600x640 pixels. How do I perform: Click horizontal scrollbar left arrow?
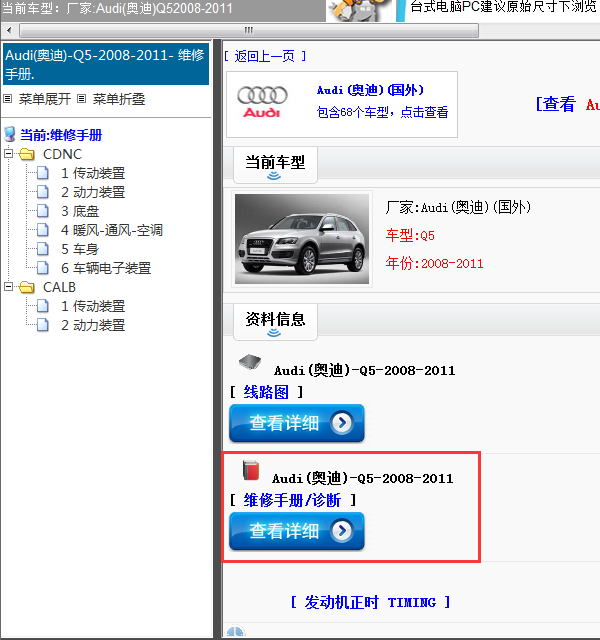click(x=9, y=30)
